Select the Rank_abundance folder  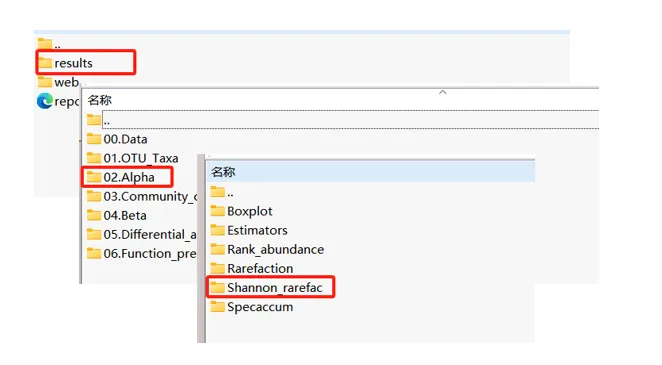point(267,249)
